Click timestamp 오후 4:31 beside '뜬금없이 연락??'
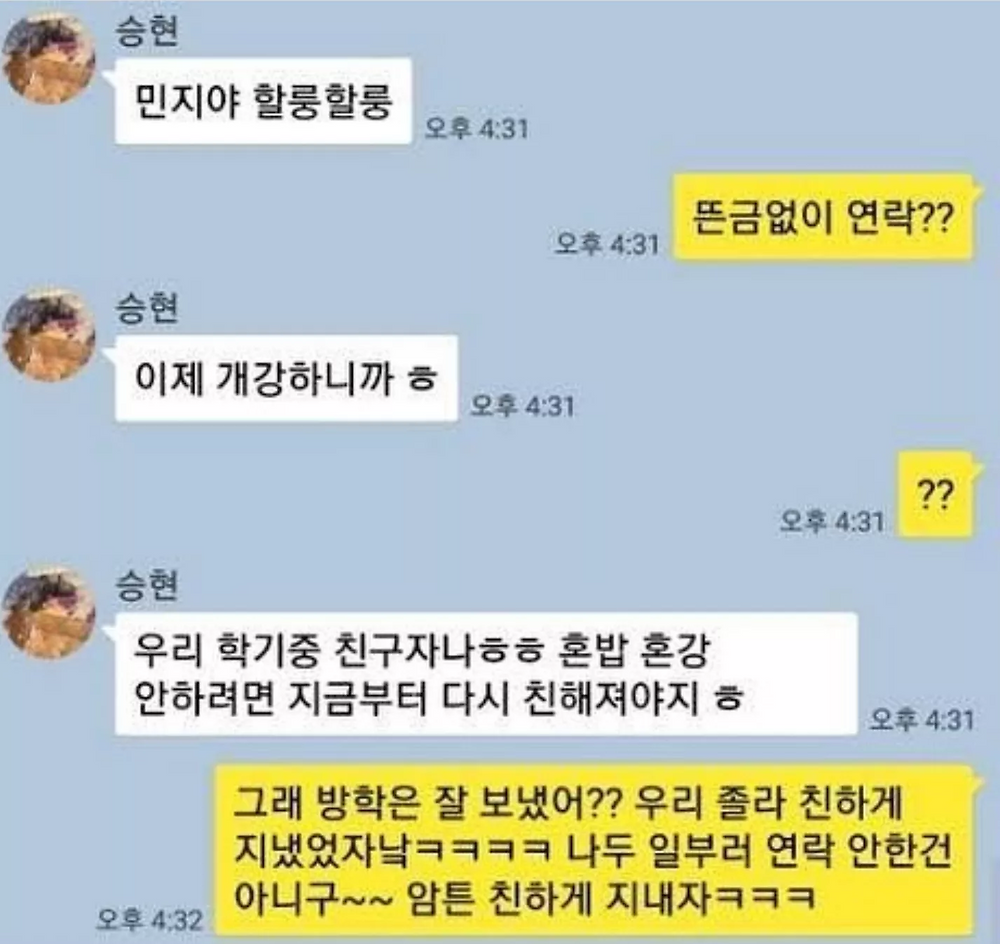The height and width of the screenshot is (944, 1000). point(606,244)
